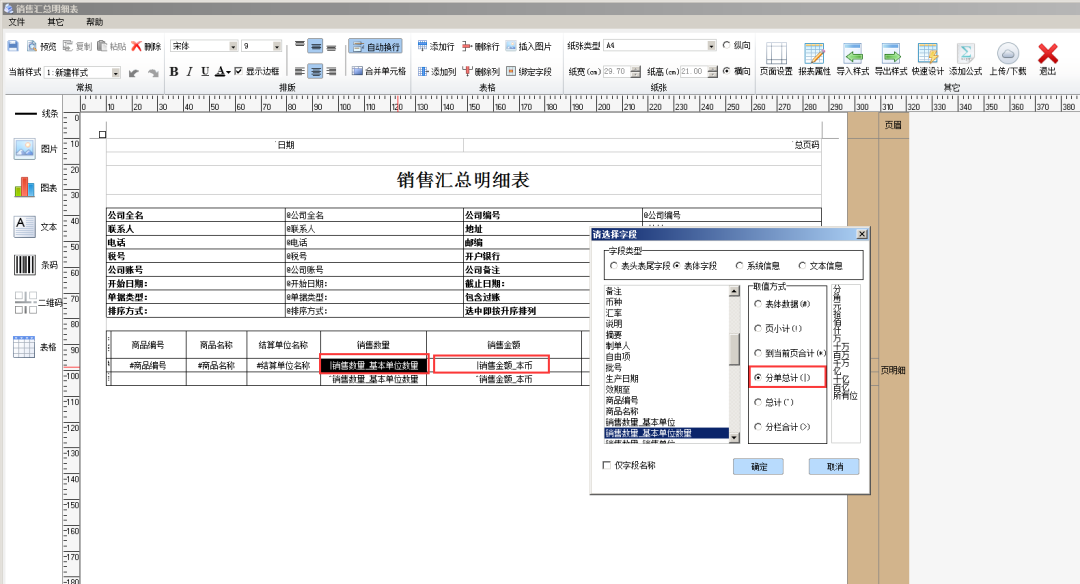Open 当前样式 style dropdown

pos(116,72)
